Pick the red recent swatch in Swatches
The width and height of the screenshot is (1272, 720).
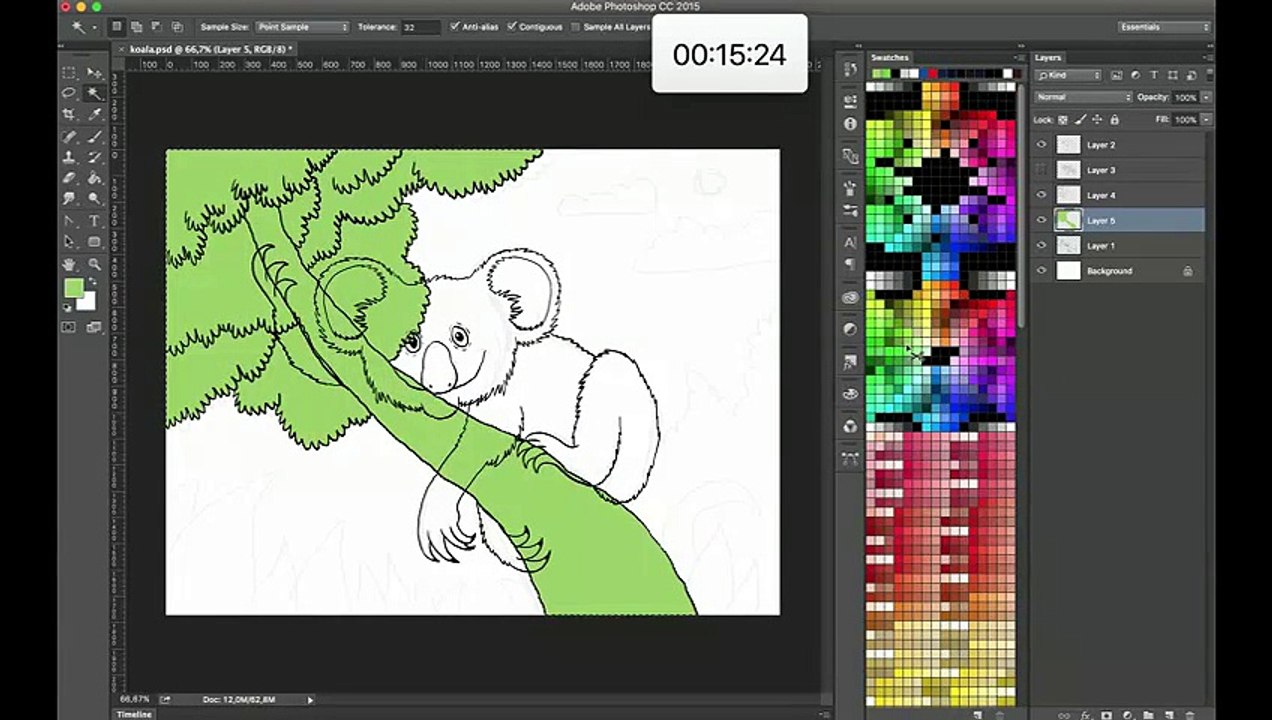933,73
